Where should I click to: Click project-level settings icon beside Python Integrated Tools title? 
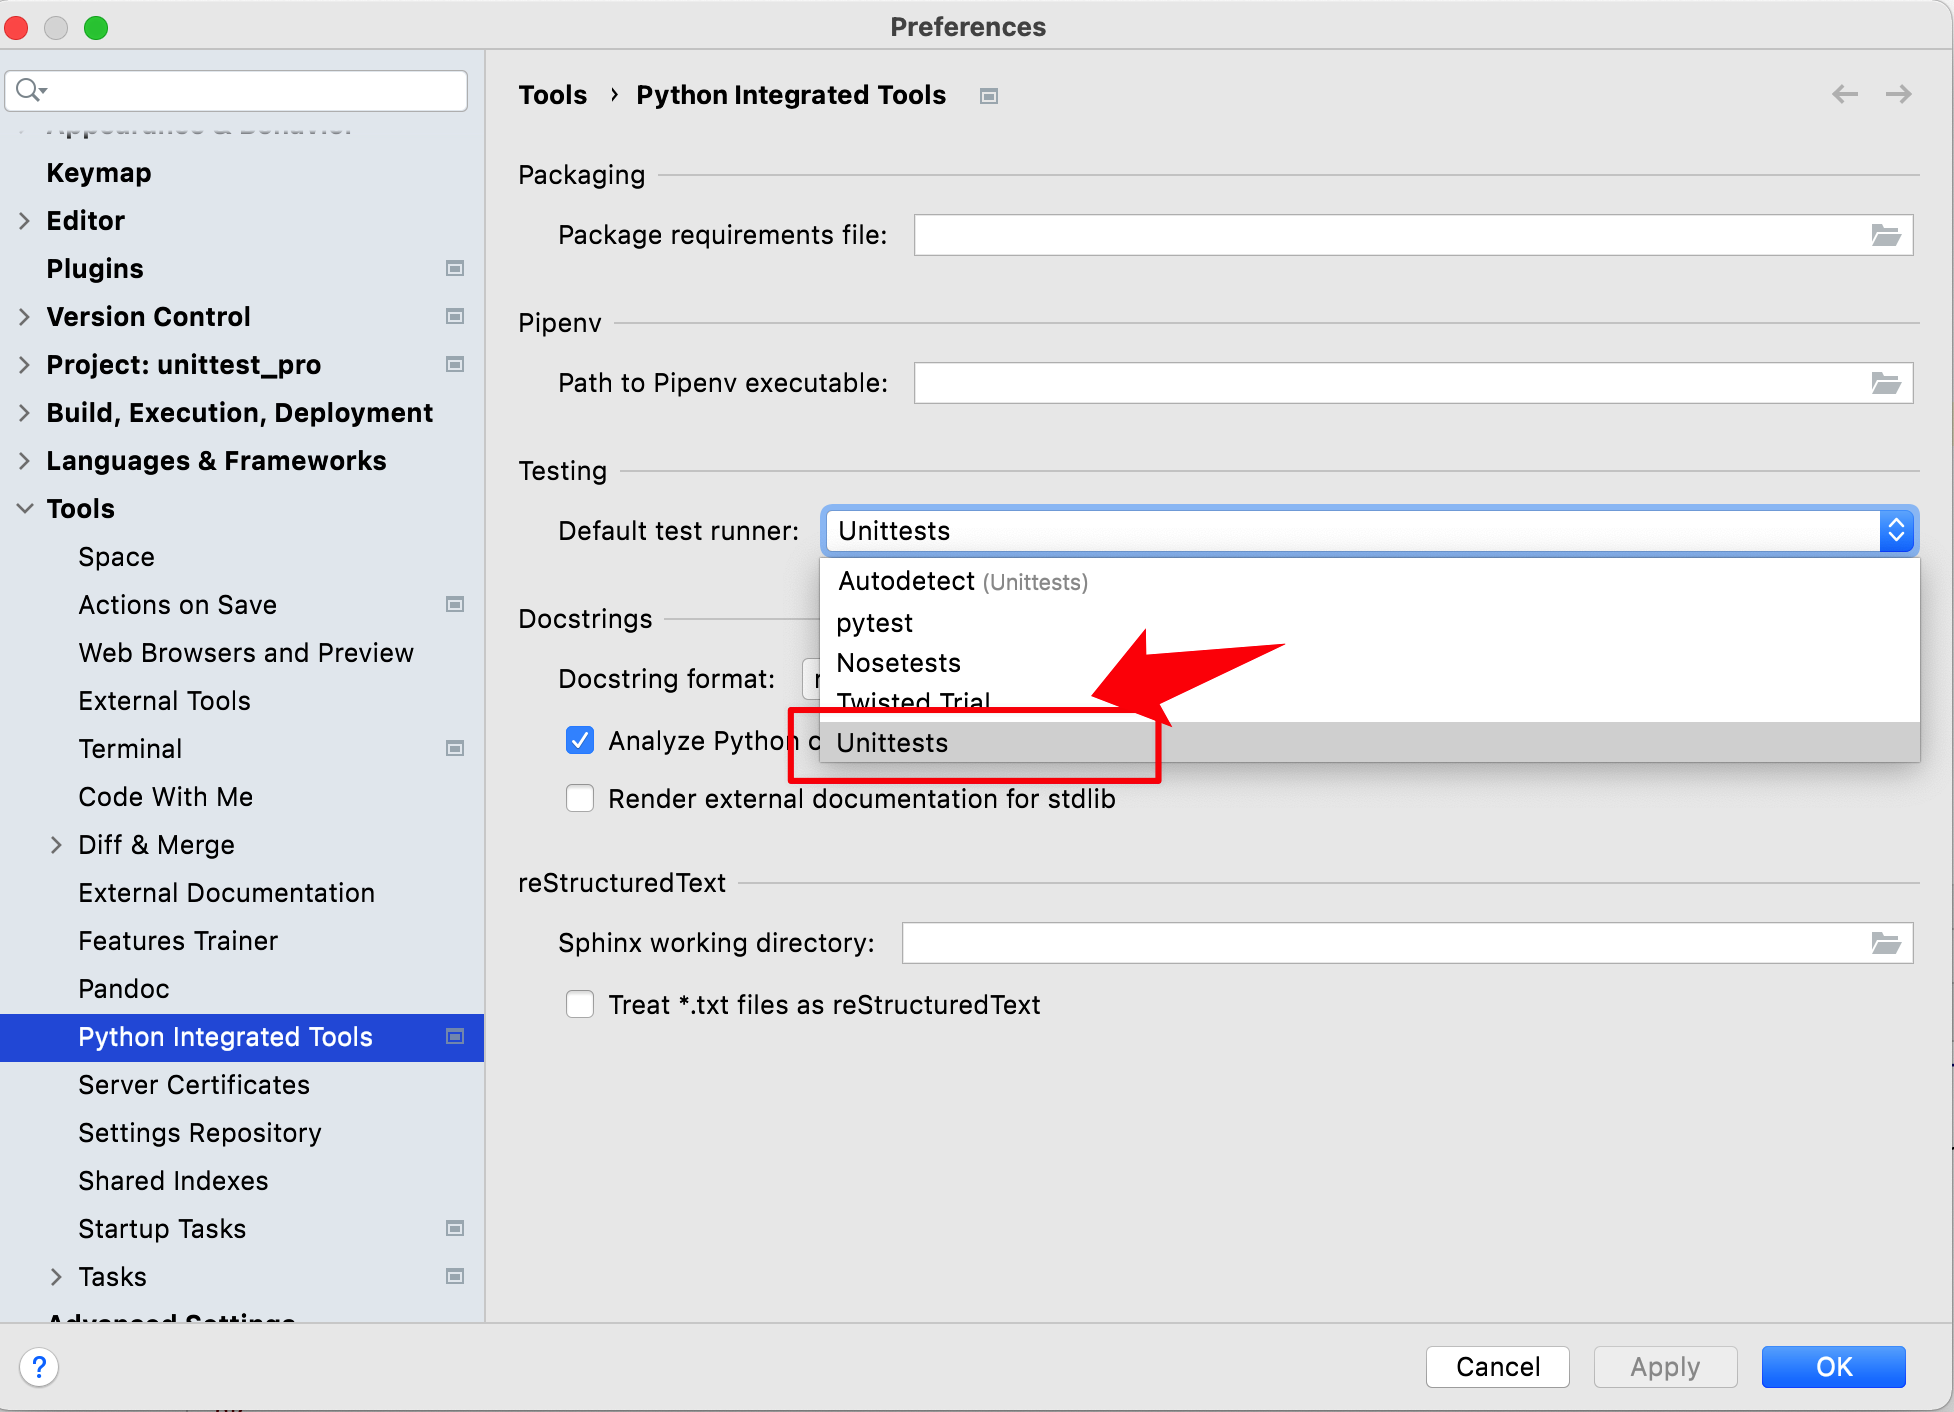pyautogui.click(x=988, y=96)
